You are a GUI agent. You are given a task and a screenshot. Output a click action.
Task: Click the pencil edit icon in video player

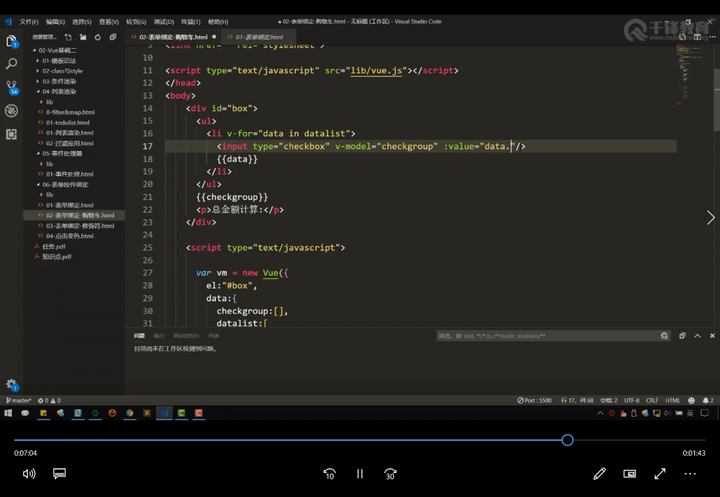(x=599, y=474)
